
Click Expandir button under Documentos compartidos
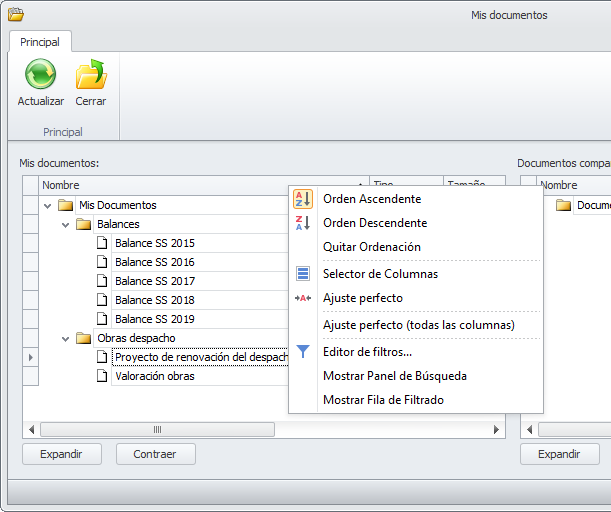click(560, 454)
